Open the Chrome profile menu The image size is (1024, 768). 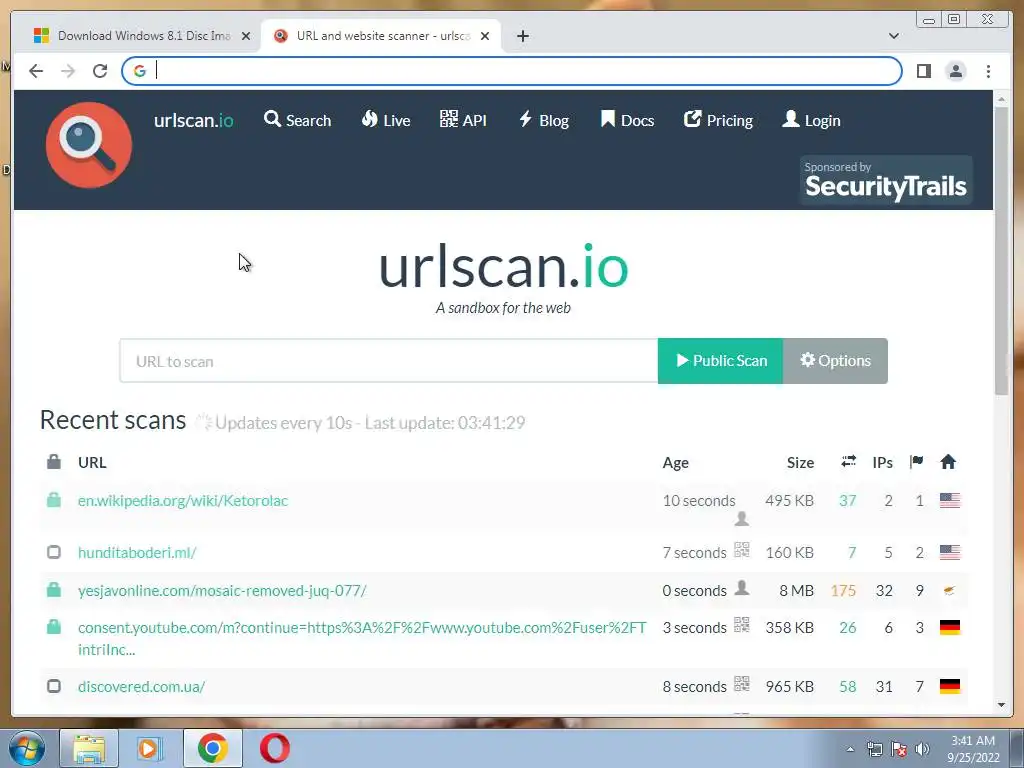[955, 71]
